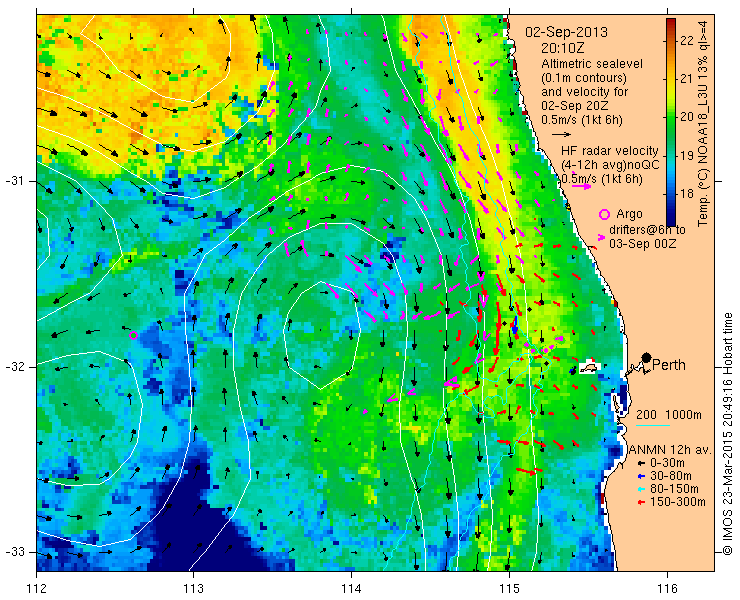Click the HF radar 0.5m/s (1kt 6h) text
The width and height of the screenshot is (740, 600).
(x=602, y=179)
